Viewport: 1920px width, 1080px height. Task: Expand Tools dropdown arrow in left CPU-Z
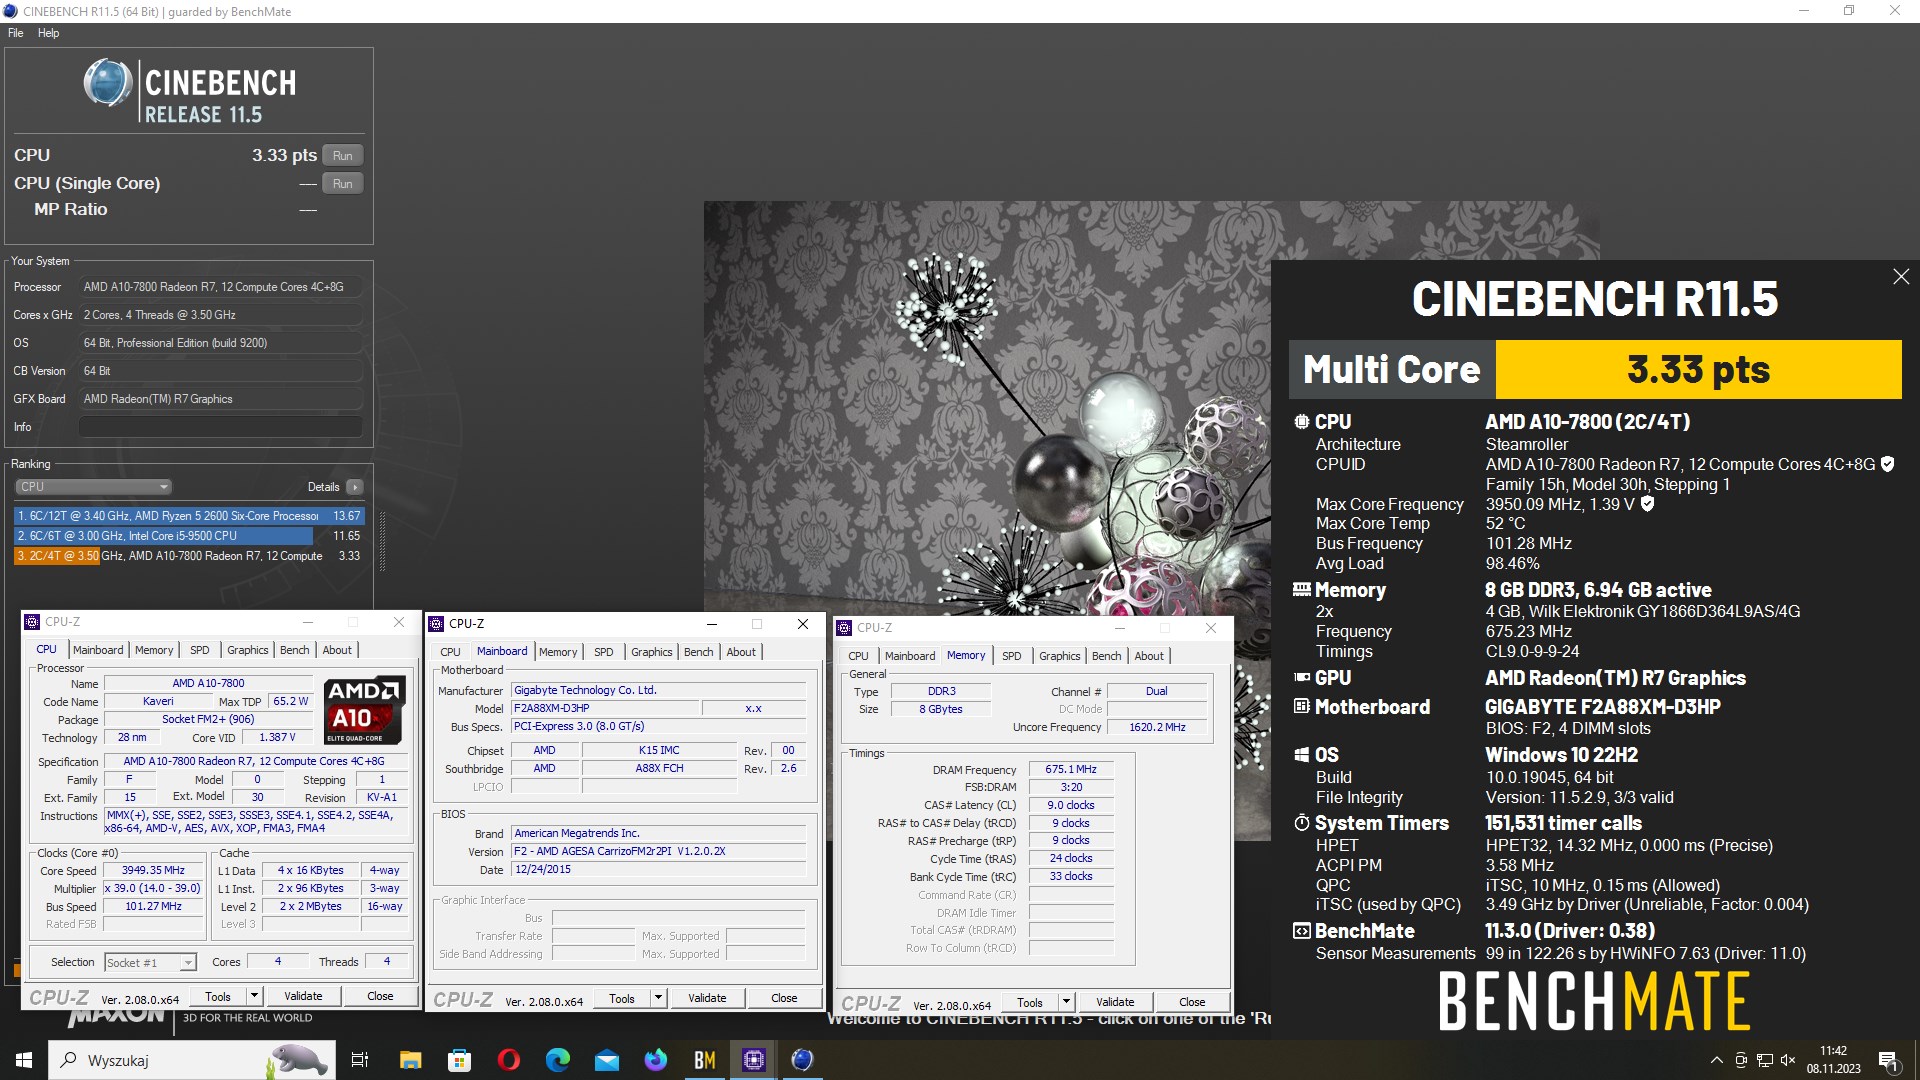point(254,996)
